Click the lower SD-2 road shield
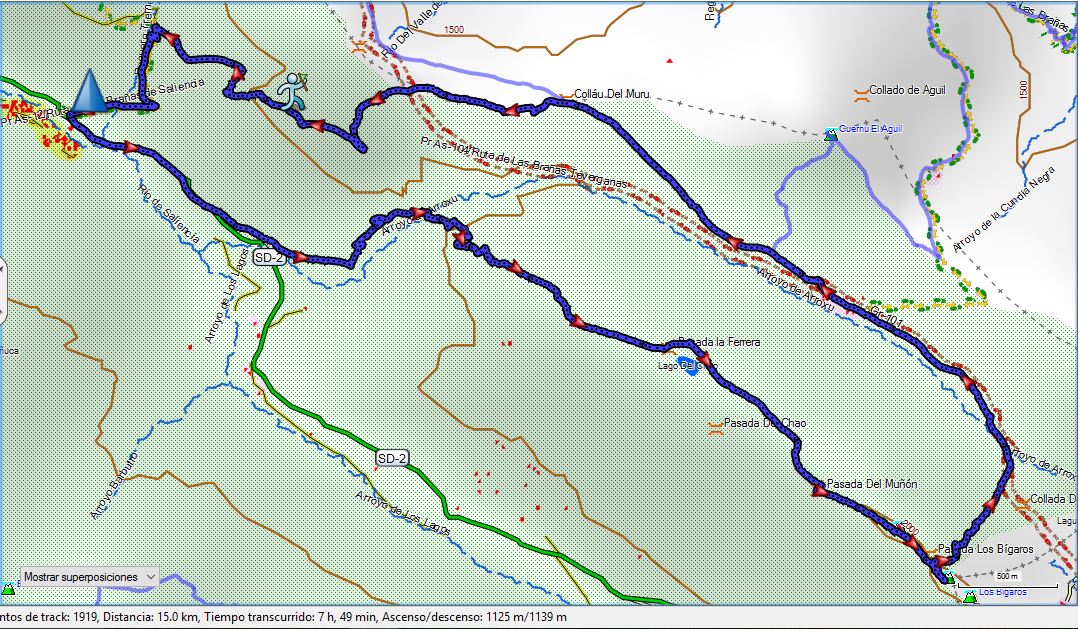Image resolution: width=1078 pixels, height=629 pixels. pos(392,458)
